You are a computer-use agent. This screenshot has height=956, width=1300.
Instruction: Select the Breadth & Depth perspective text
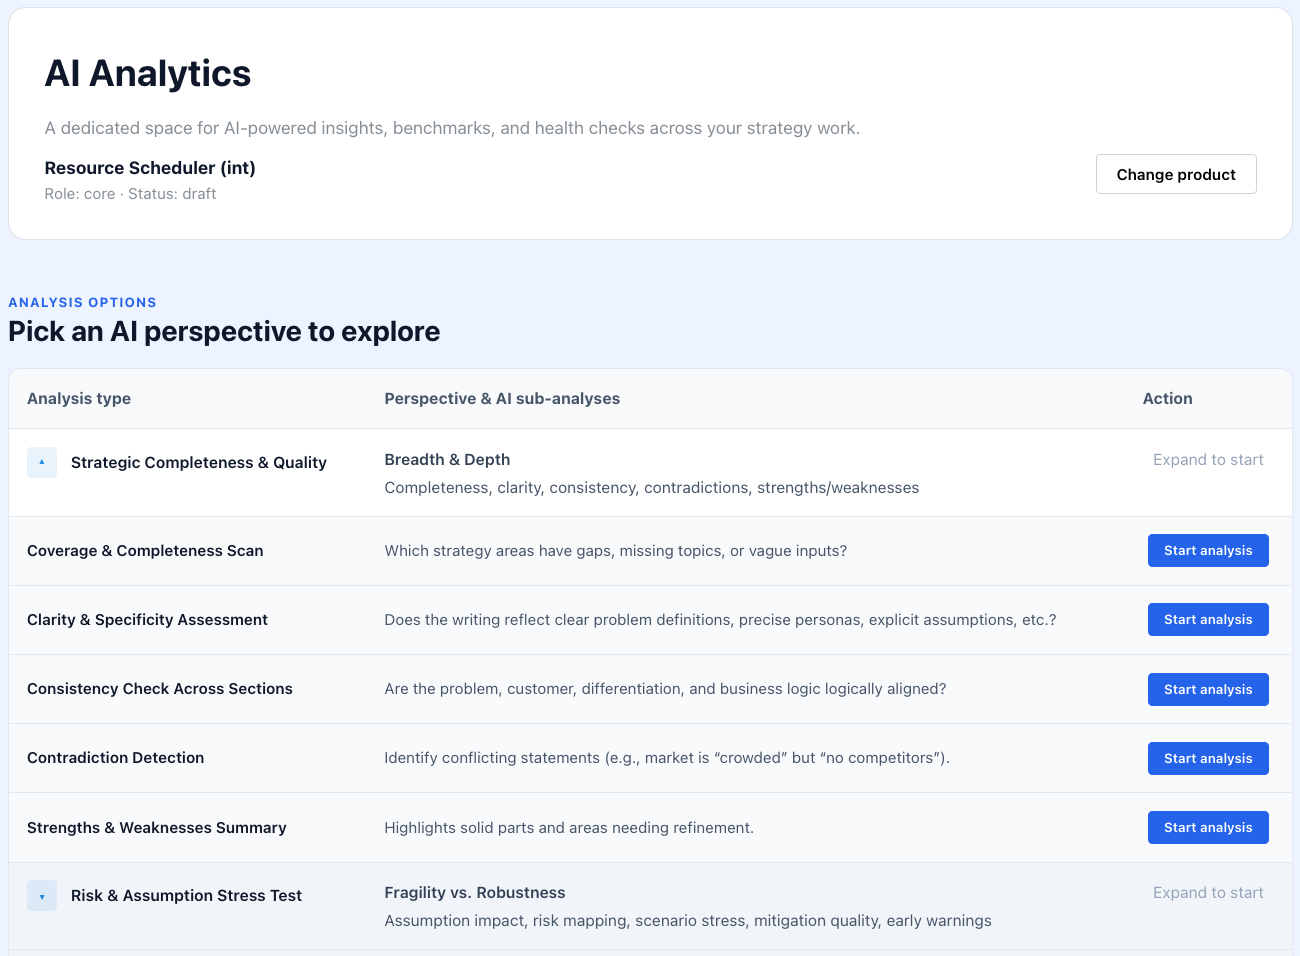(x=447, y=459)
